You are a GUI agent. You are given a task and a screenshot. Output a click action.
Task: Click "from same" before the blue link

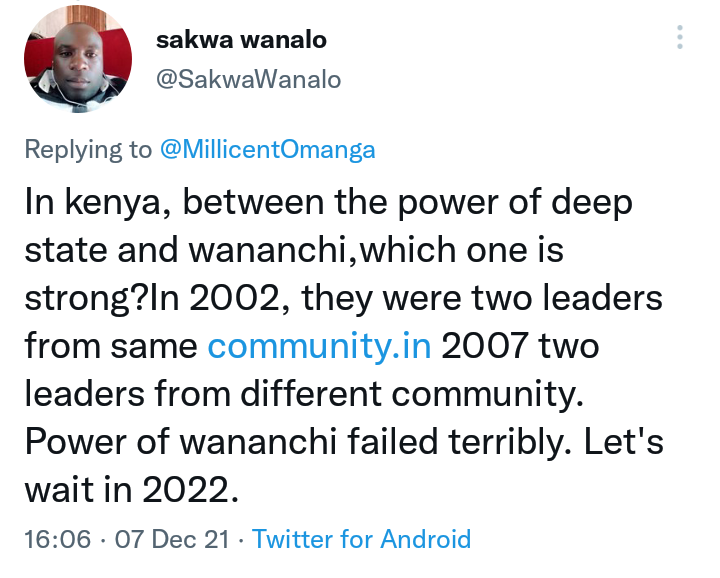click(x=111, y=346)
